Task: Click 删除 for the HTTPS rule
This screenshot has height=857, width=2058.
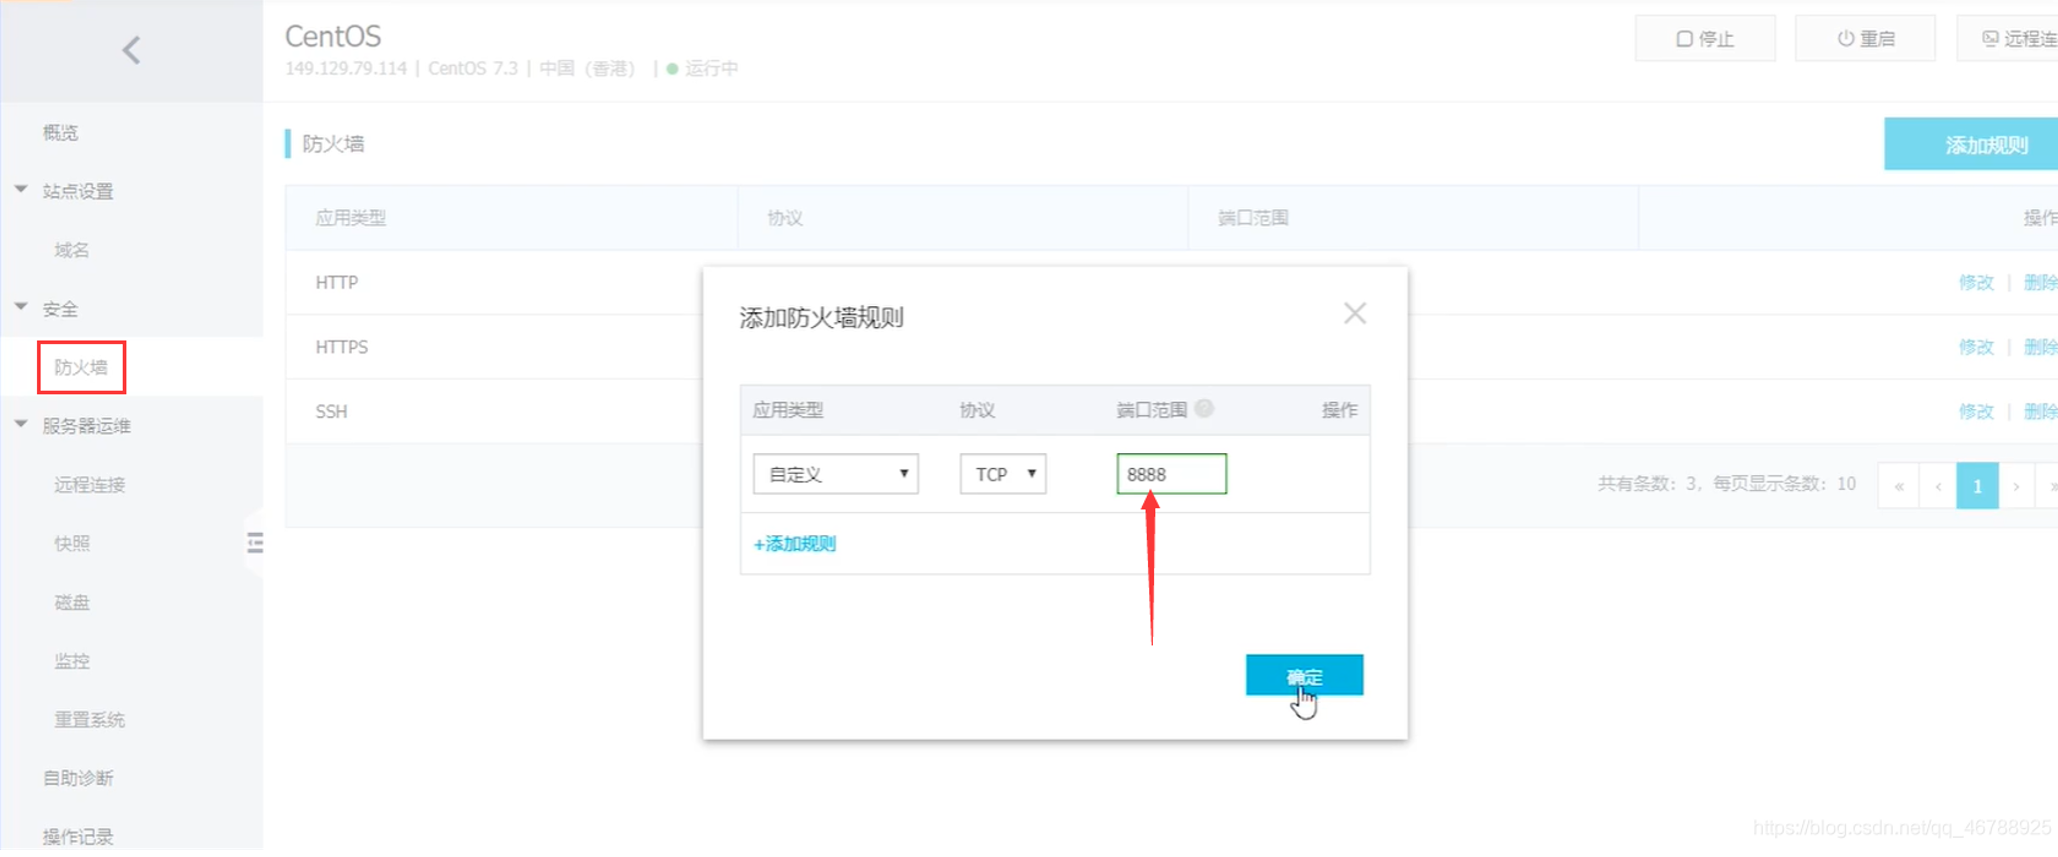Action: coord(2040,347)
